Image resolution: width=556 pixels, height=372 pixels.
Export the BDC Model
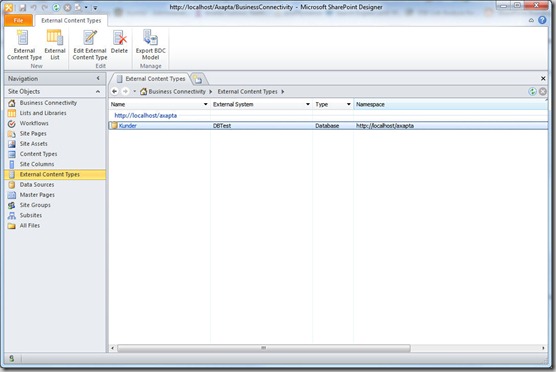(x=150, y=45)
